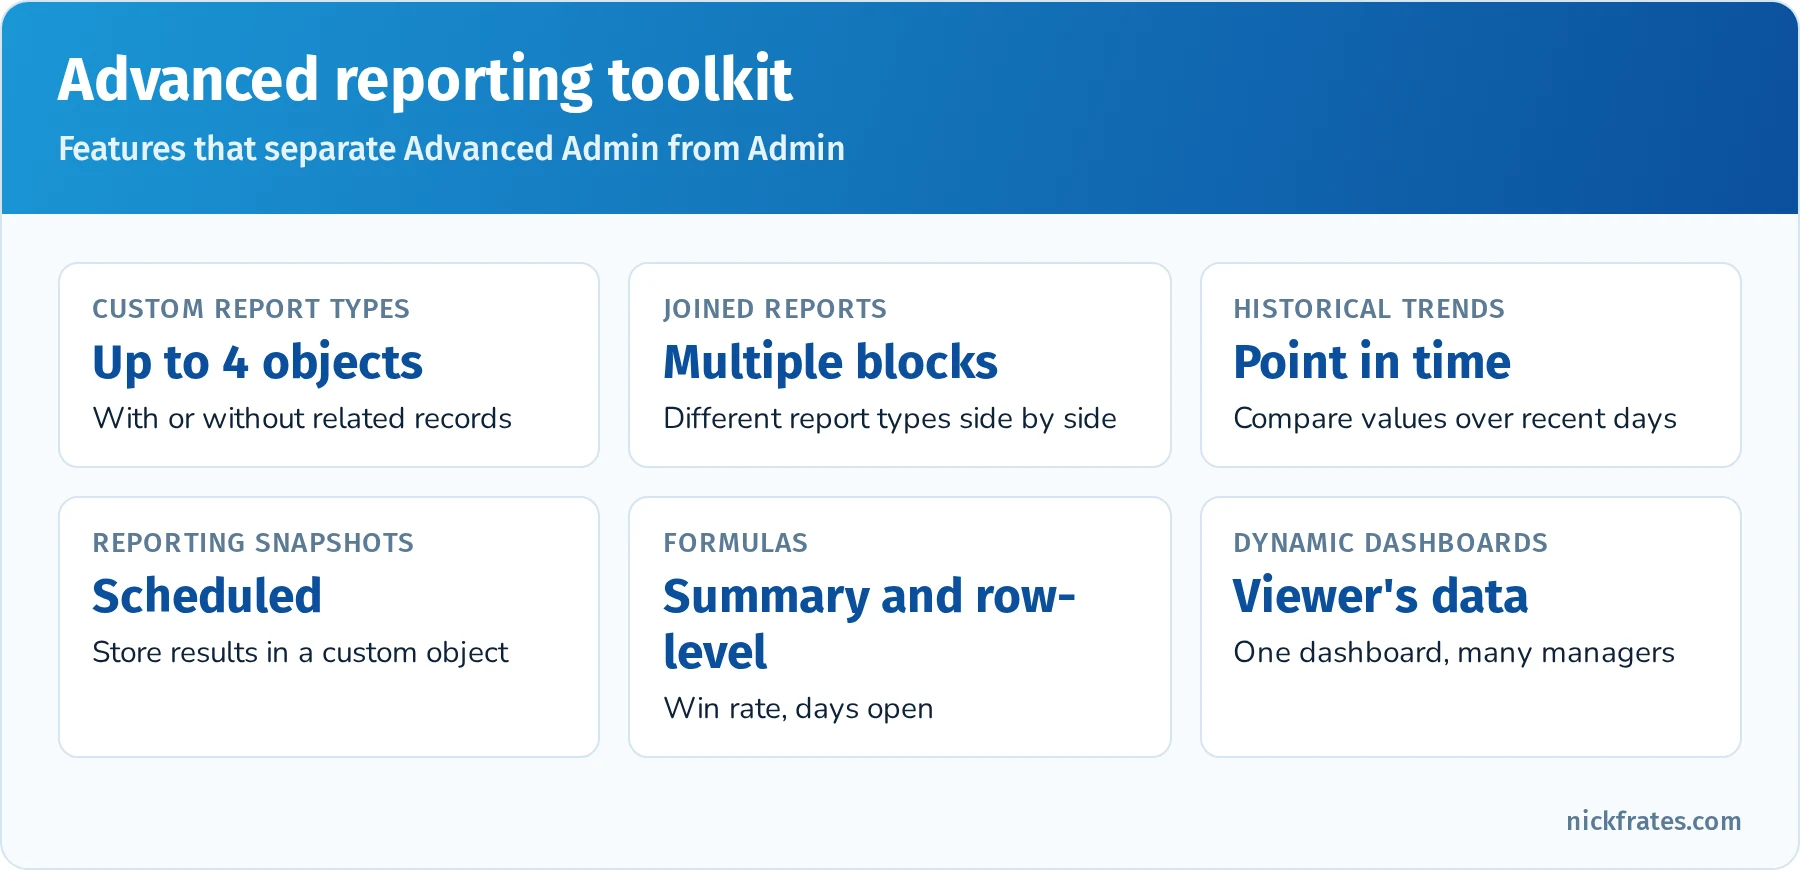The image size is (1800, 870).
Task: Click 'Compare values over recent days' text
Action: point(1455,418)
